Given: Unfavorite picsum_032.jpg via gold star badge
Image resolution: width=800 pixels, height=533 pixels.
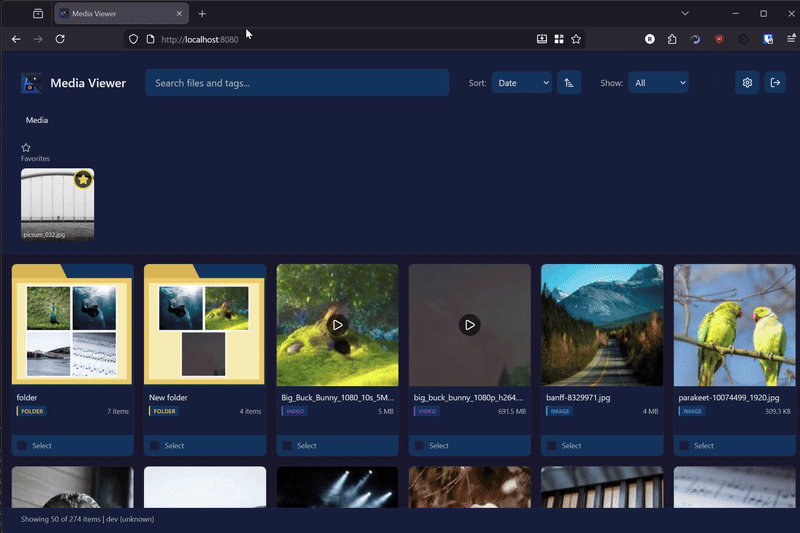Looking at the screenshot, I should (83, 179).
